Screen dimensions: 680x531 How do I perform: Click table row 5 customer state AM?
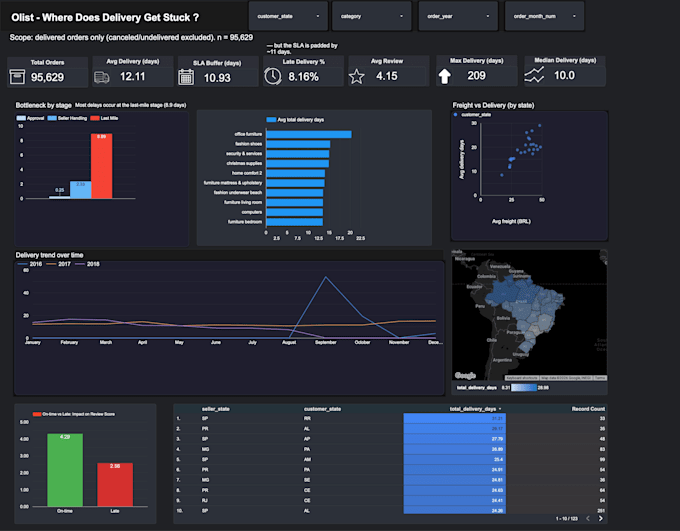(x=307, y=459)
